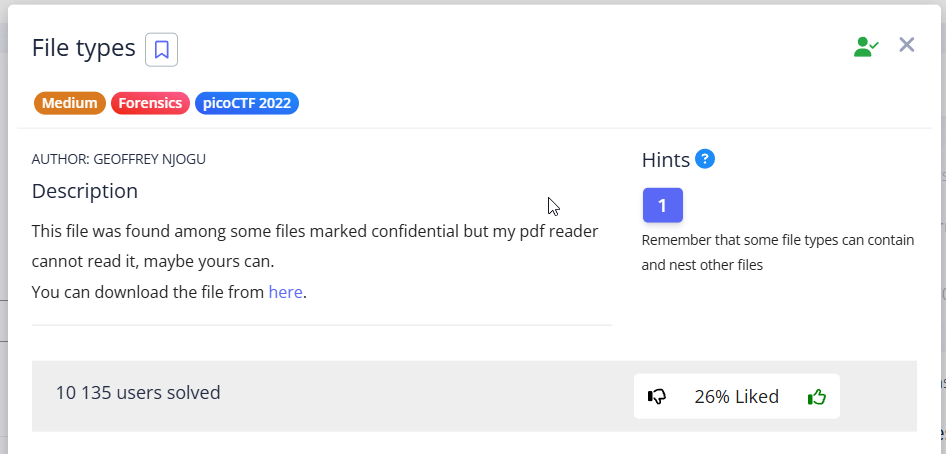The image size is (946, 454).
Task: Click the '10 135 users solved' text
Action: point(138,393)
